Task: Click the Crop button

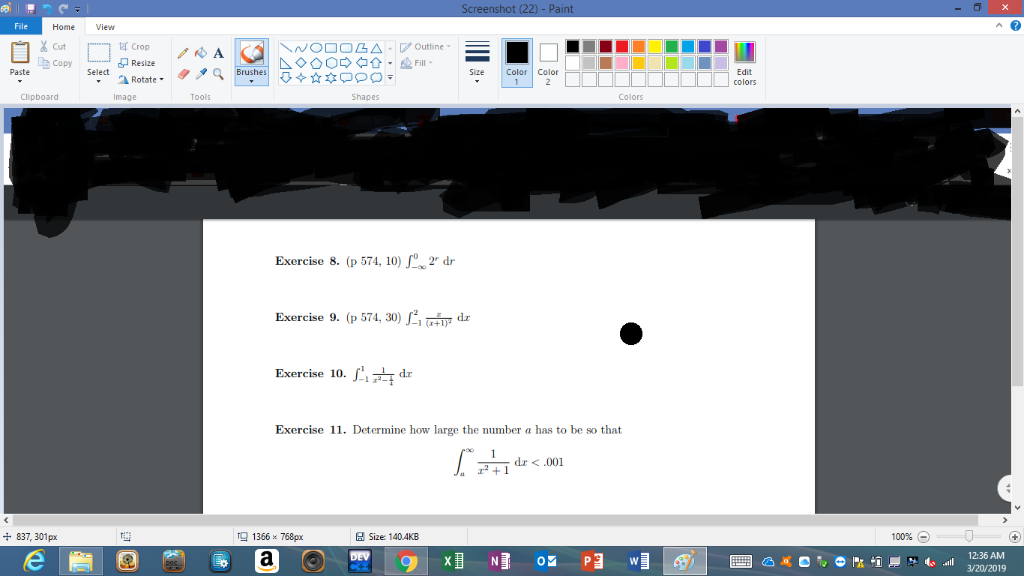Action: pyautogui.click(x=136, y=46)
